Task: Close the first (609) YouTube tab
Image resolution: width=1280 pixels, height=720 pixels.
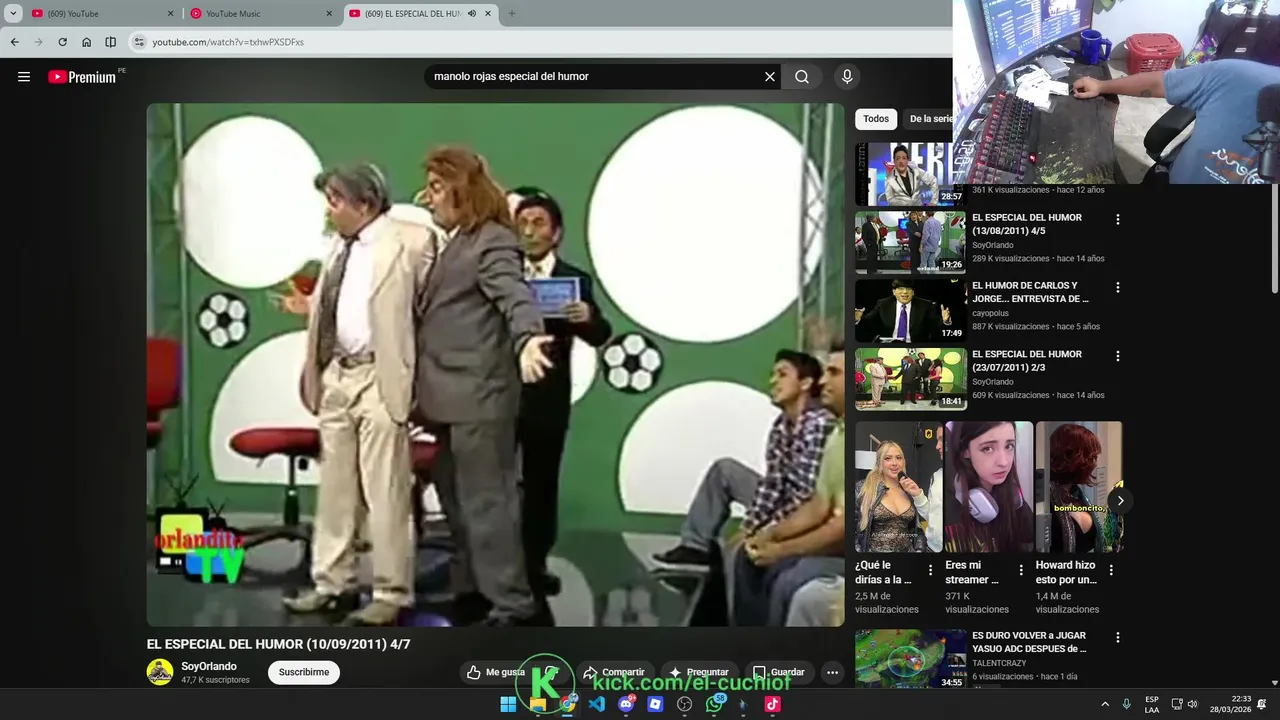Action: tap(170, 14)
